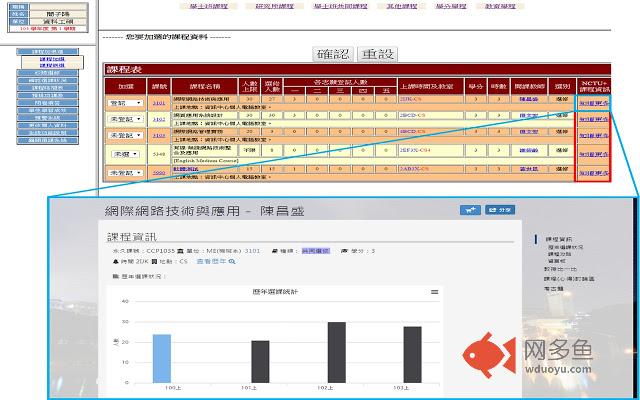Click class time link 2ABJX-CS
The image size is (640, 400).
point(414,169)
